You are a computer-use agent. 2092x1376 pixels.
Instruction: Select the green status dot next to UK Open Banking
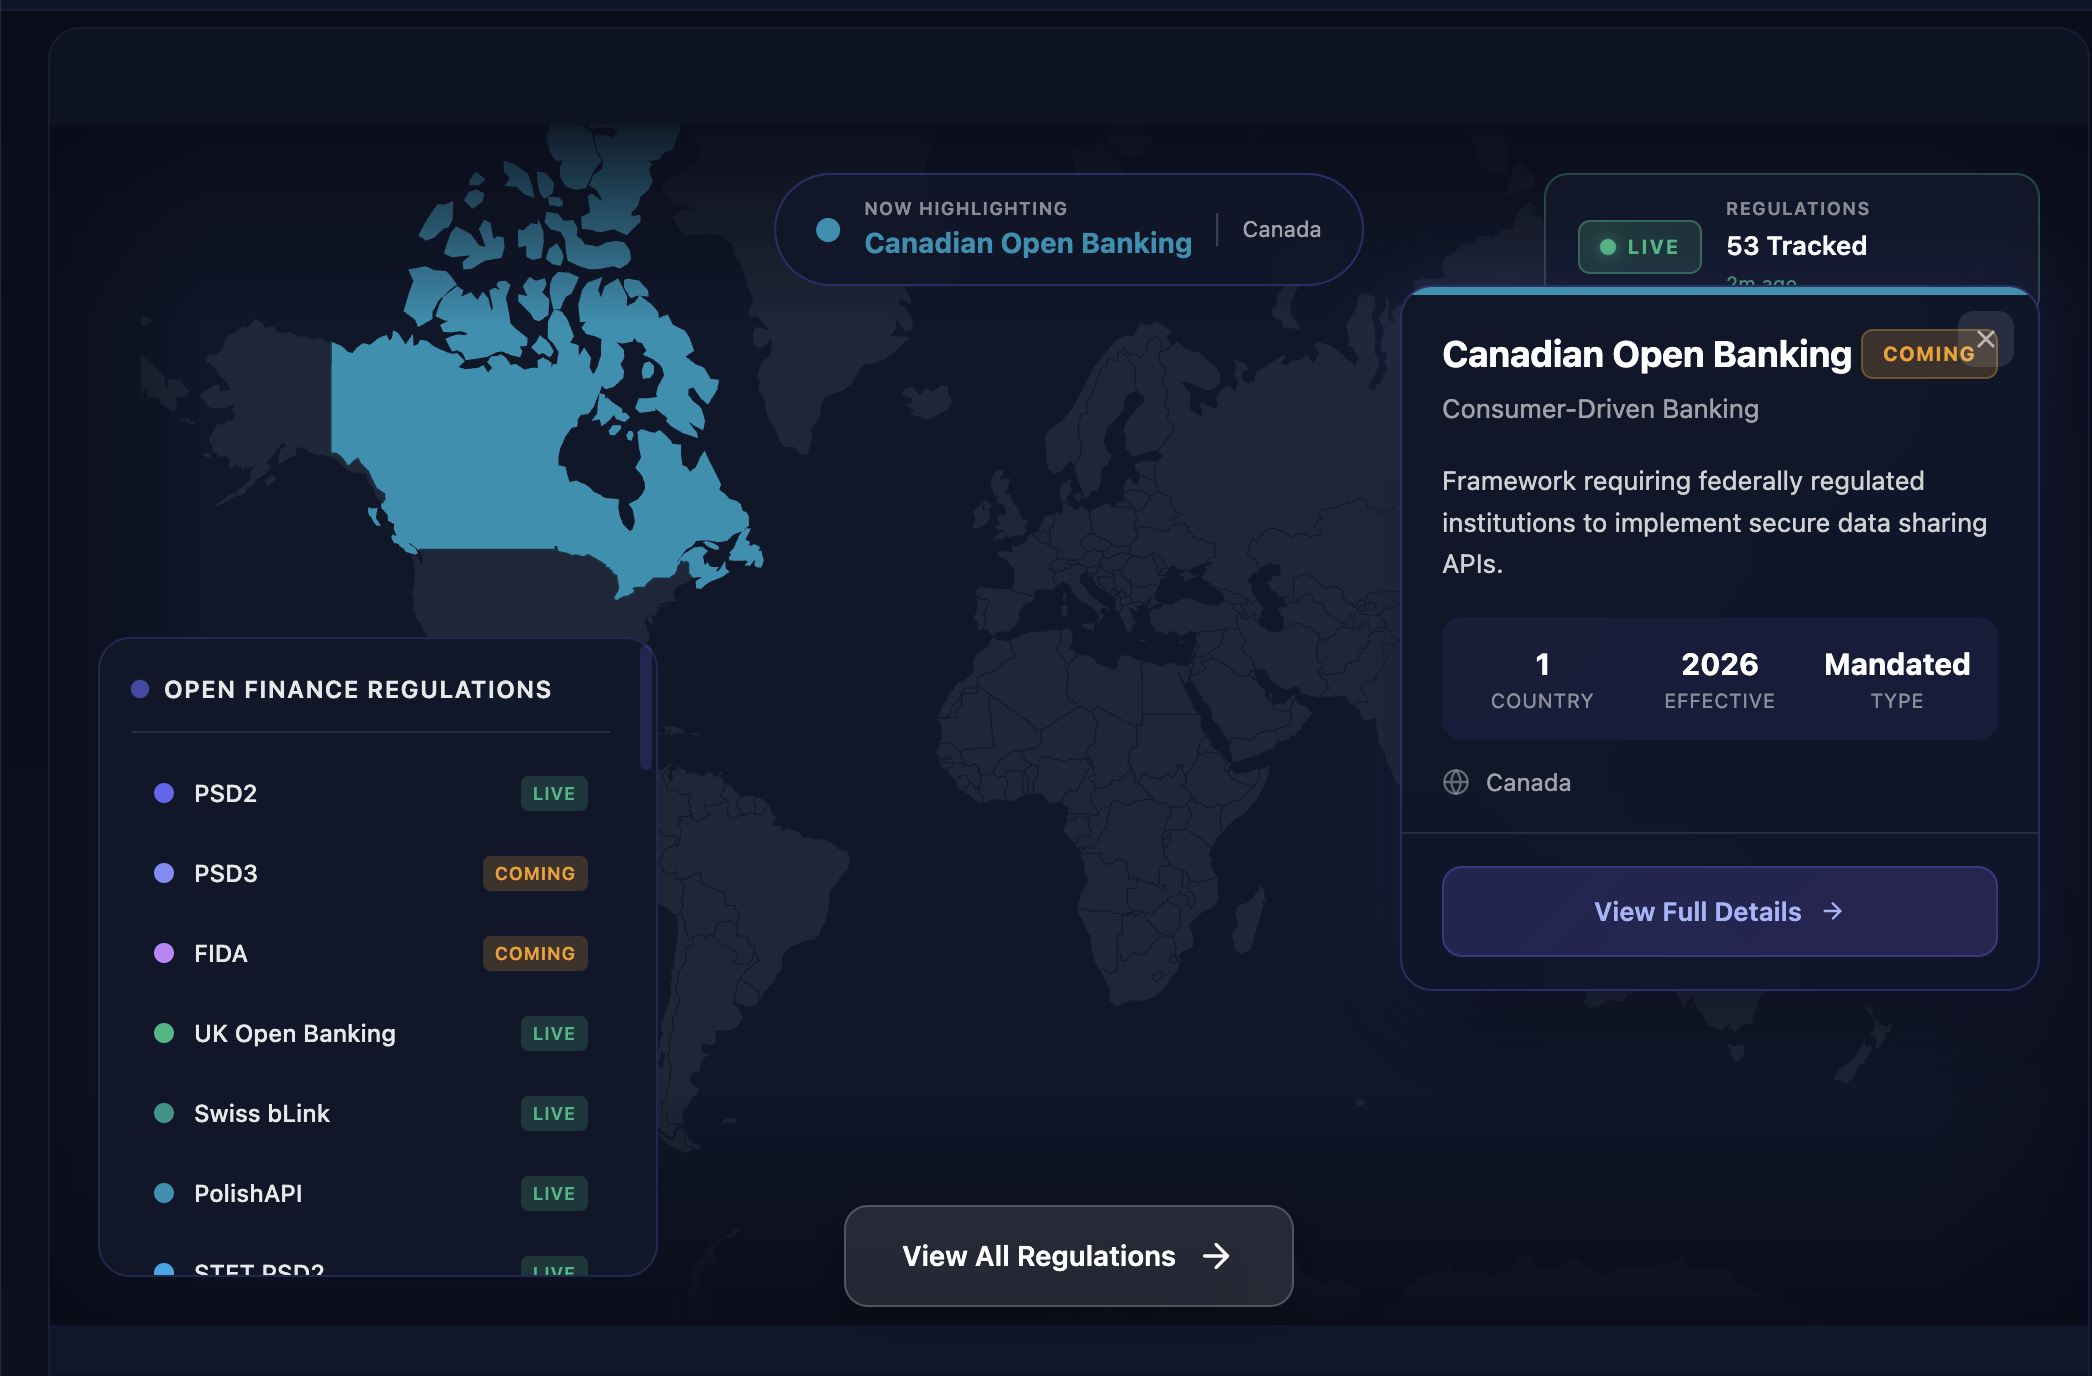pyautogui.click(x=163, y=1033)
